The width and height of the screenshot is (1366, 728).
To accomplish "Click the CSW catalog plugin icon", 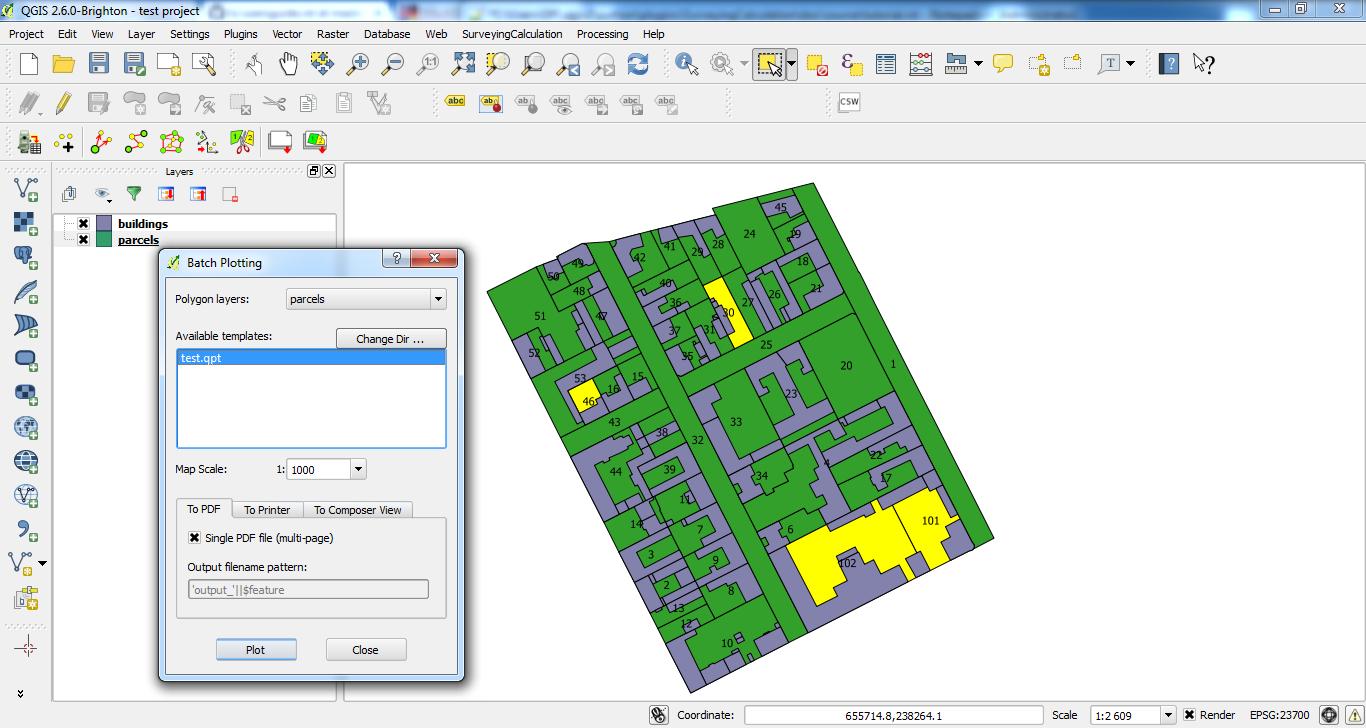I will 849,102.
